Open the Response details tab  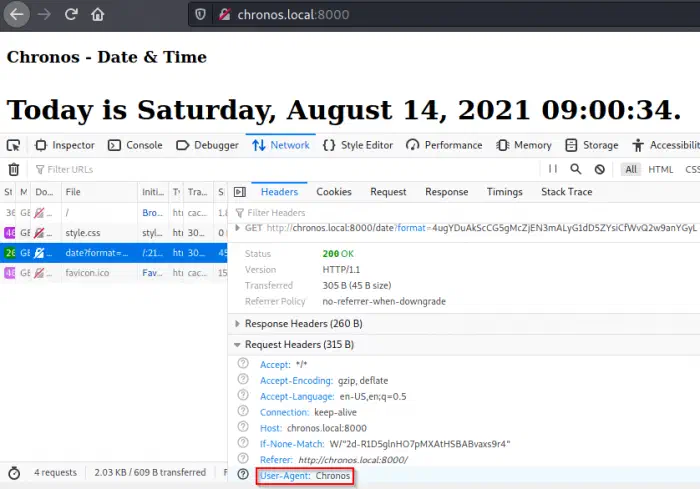coord(446,192)
